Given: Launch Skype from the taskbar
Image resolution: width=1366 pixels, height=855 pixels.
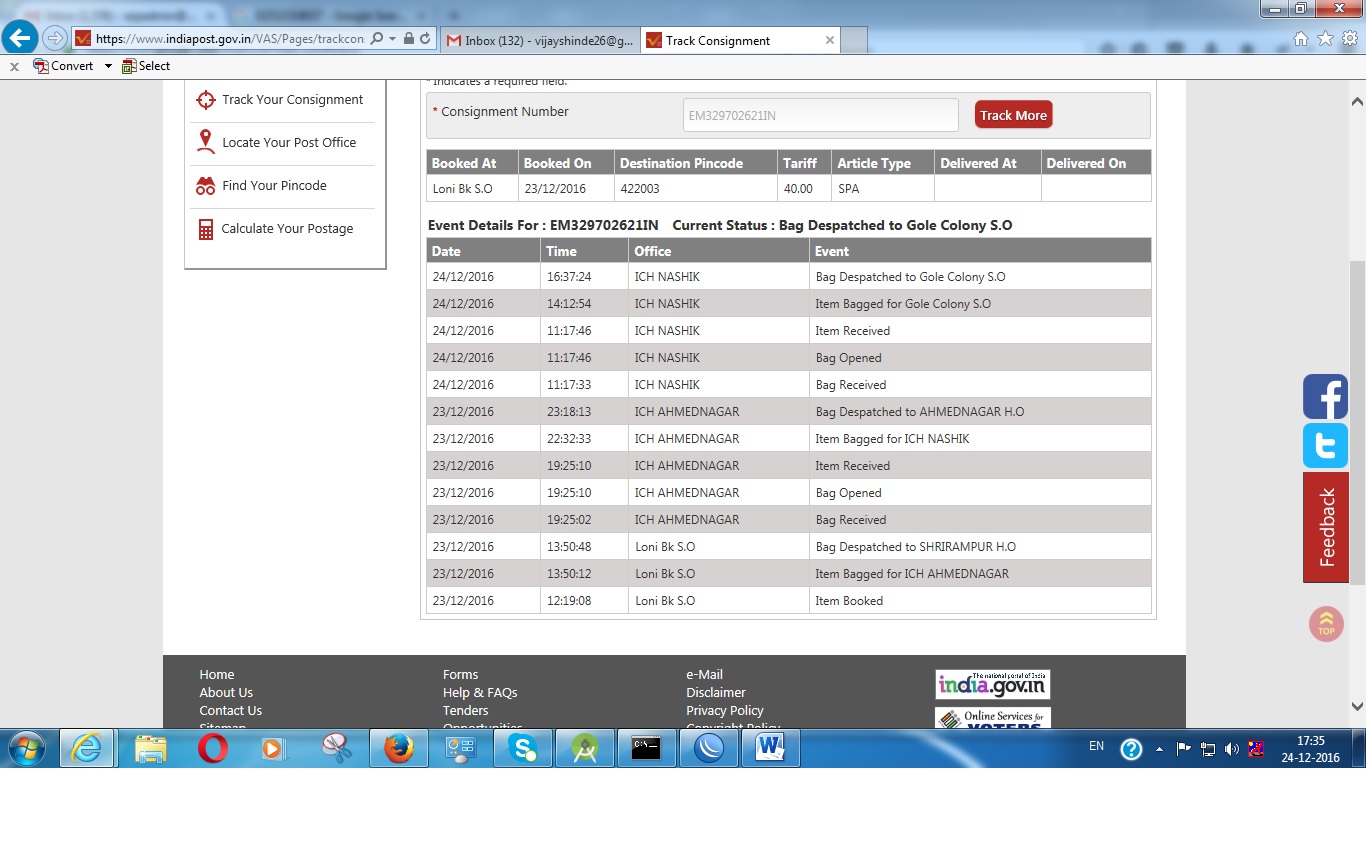Looking at the screenshot, I should (522, 748).
